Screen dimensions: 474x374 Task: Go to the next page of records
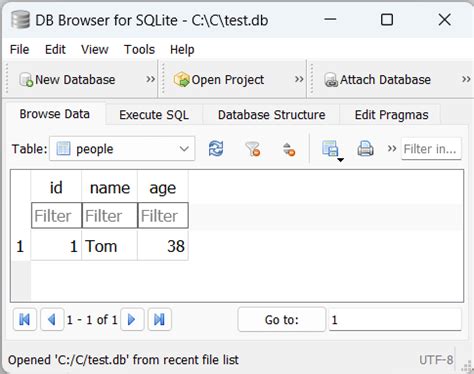pyautogui.click(x=132, y=320)
